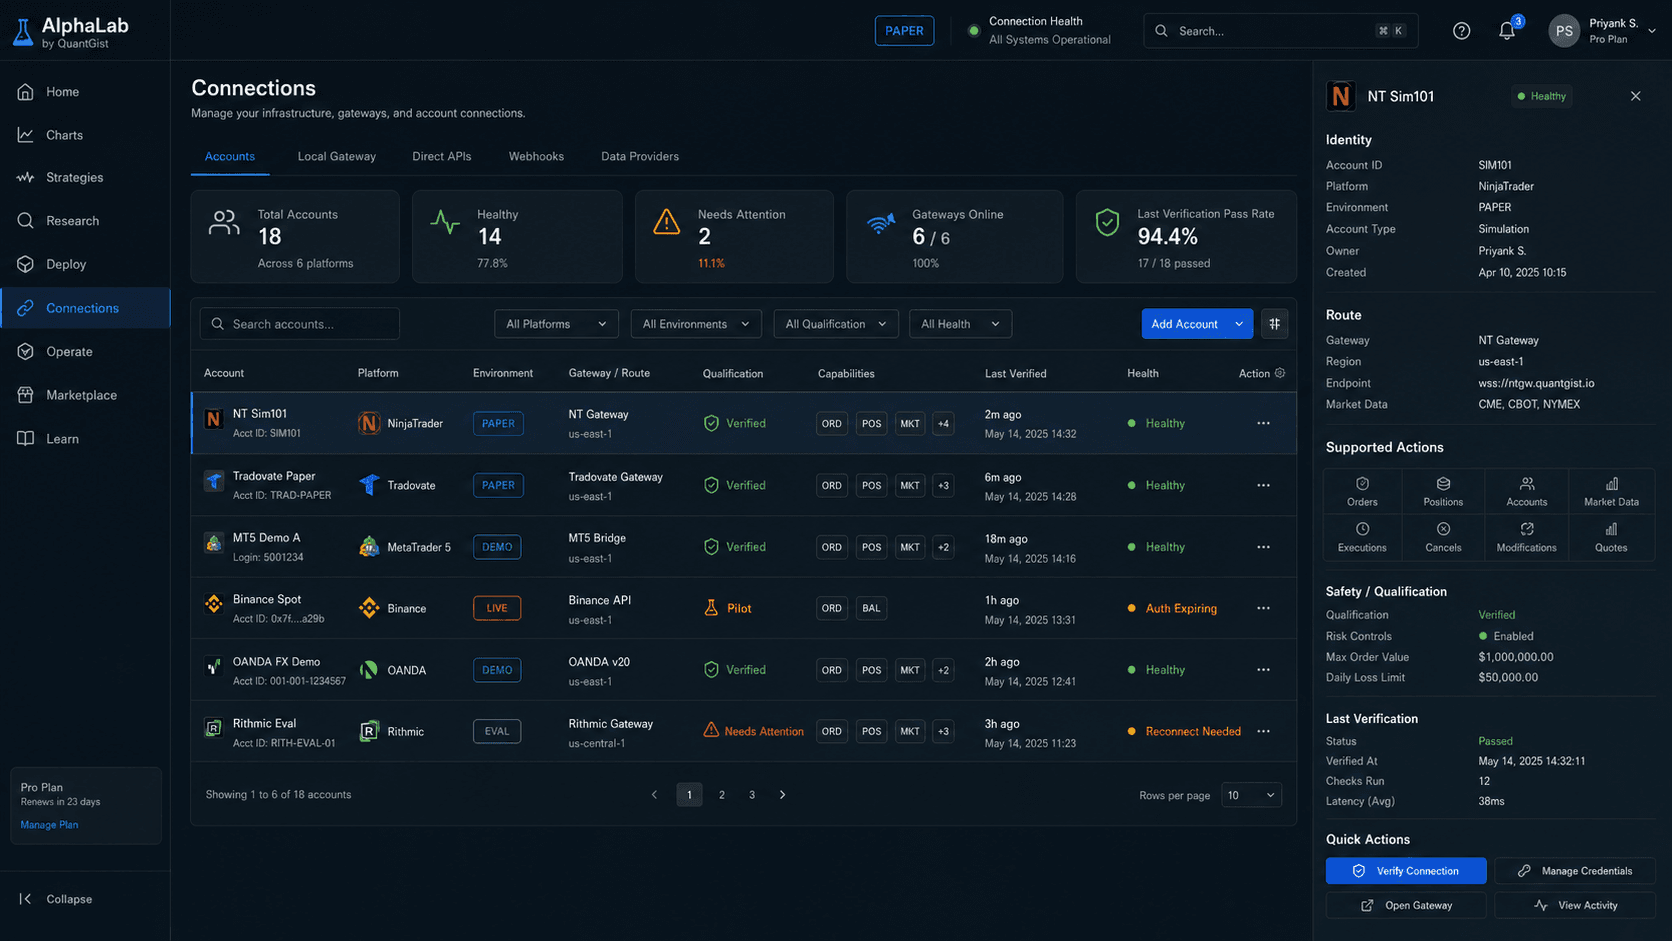The height and width of the screenshot is (941, 1672).
Task: Select the Market Data action tile
Action: click(1611, 492)
